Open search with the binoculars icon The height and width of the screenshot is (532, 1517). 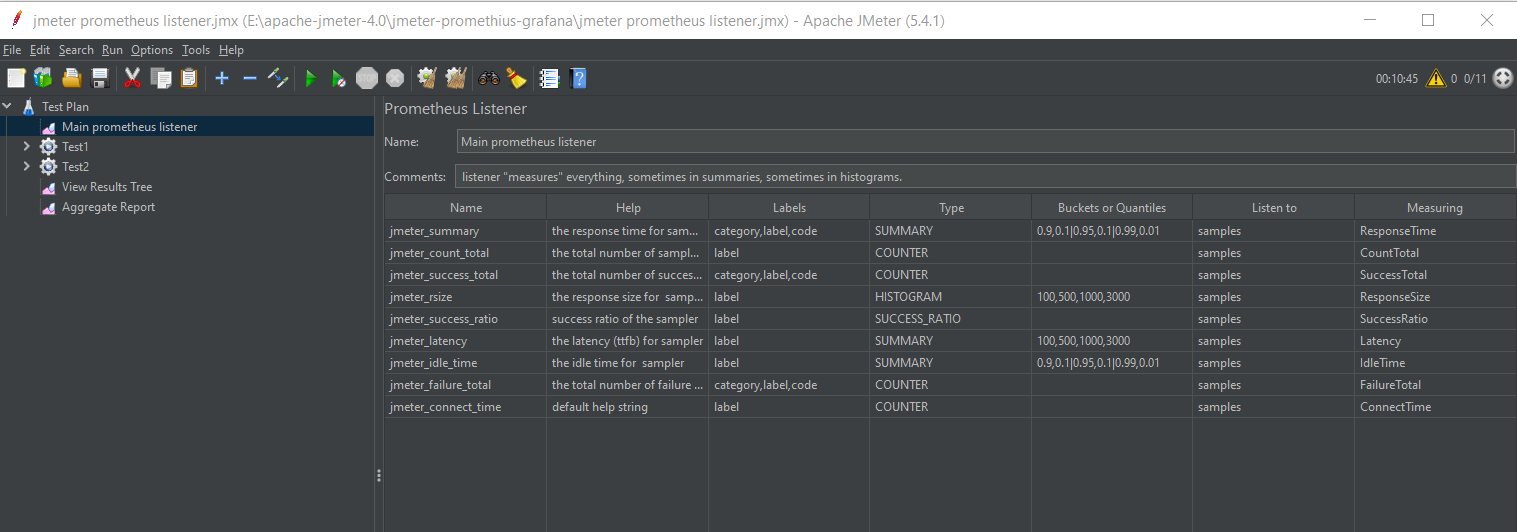click(489, 78)
